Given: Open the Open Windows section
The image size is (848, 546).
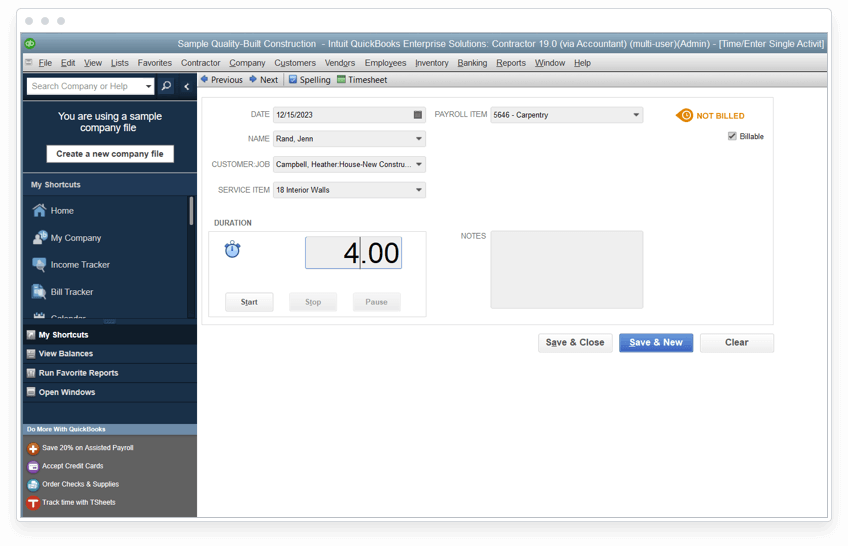Looking at the screenshot, I should [110, 392].
